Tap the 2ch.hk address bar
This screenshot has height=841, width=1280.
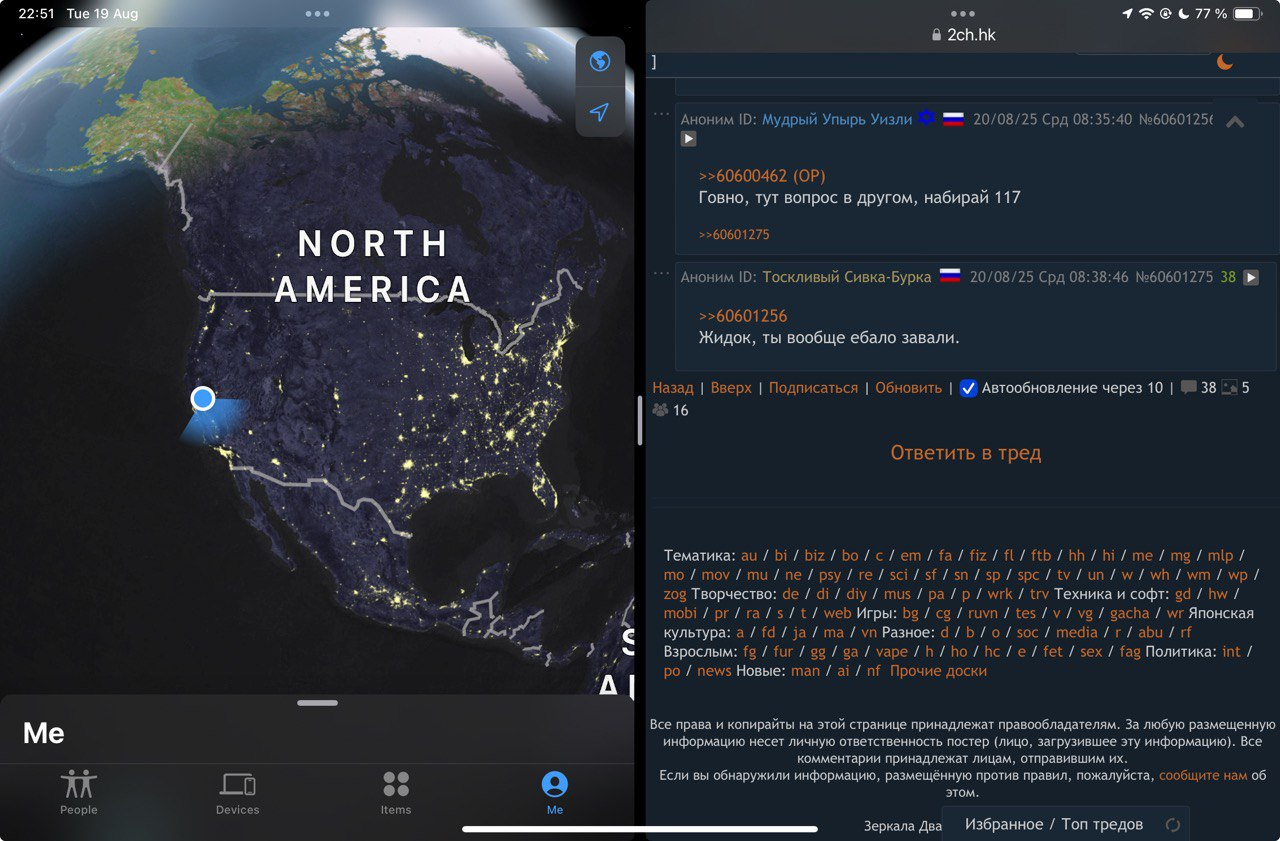click(963, 35)
